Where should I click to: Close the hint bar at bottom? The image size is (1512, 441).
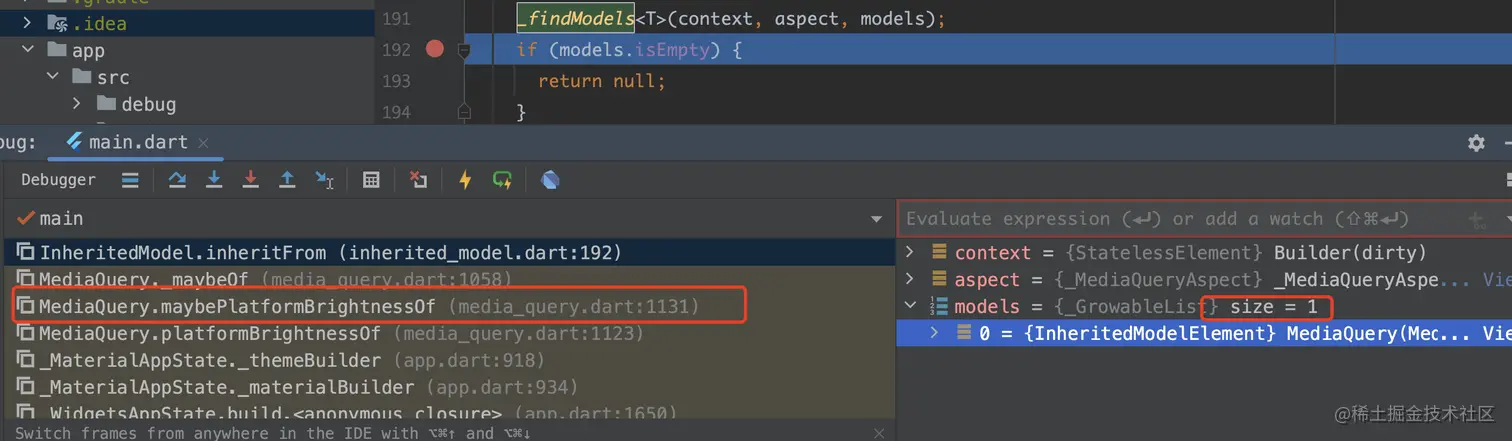(x=879, y=433)
